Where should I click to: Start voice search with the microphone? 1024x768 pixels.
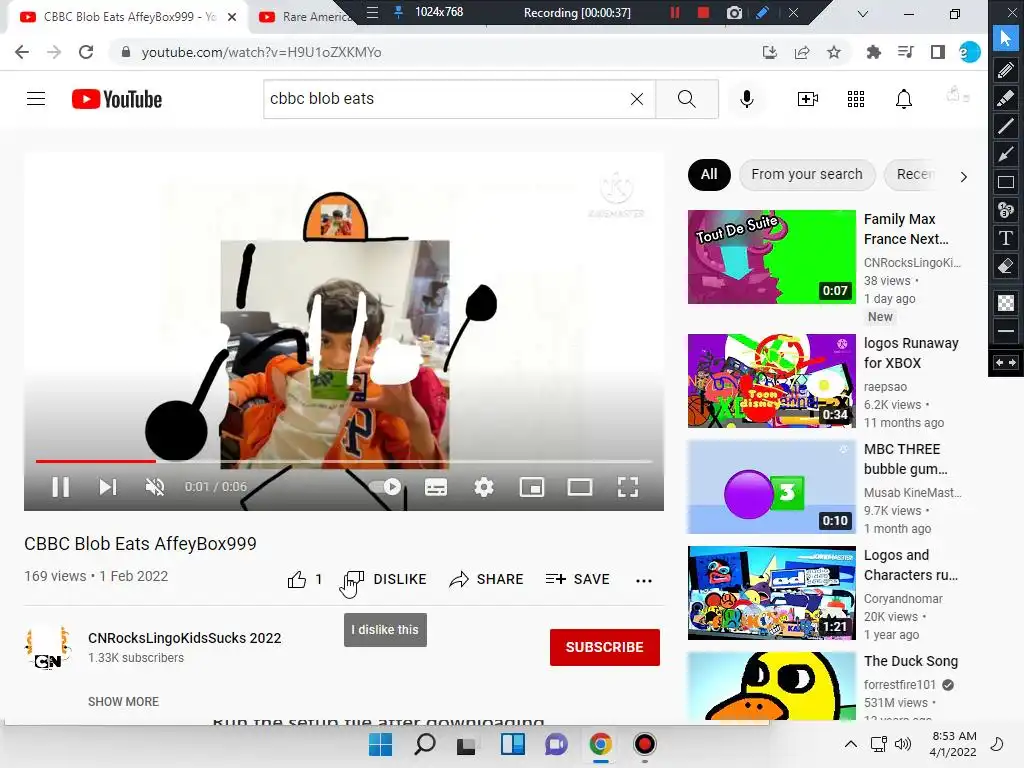point(747,99)
